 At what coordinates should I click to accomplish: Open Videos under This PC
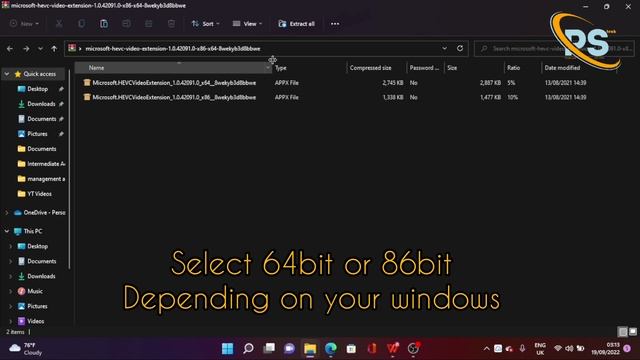[31, 321]
